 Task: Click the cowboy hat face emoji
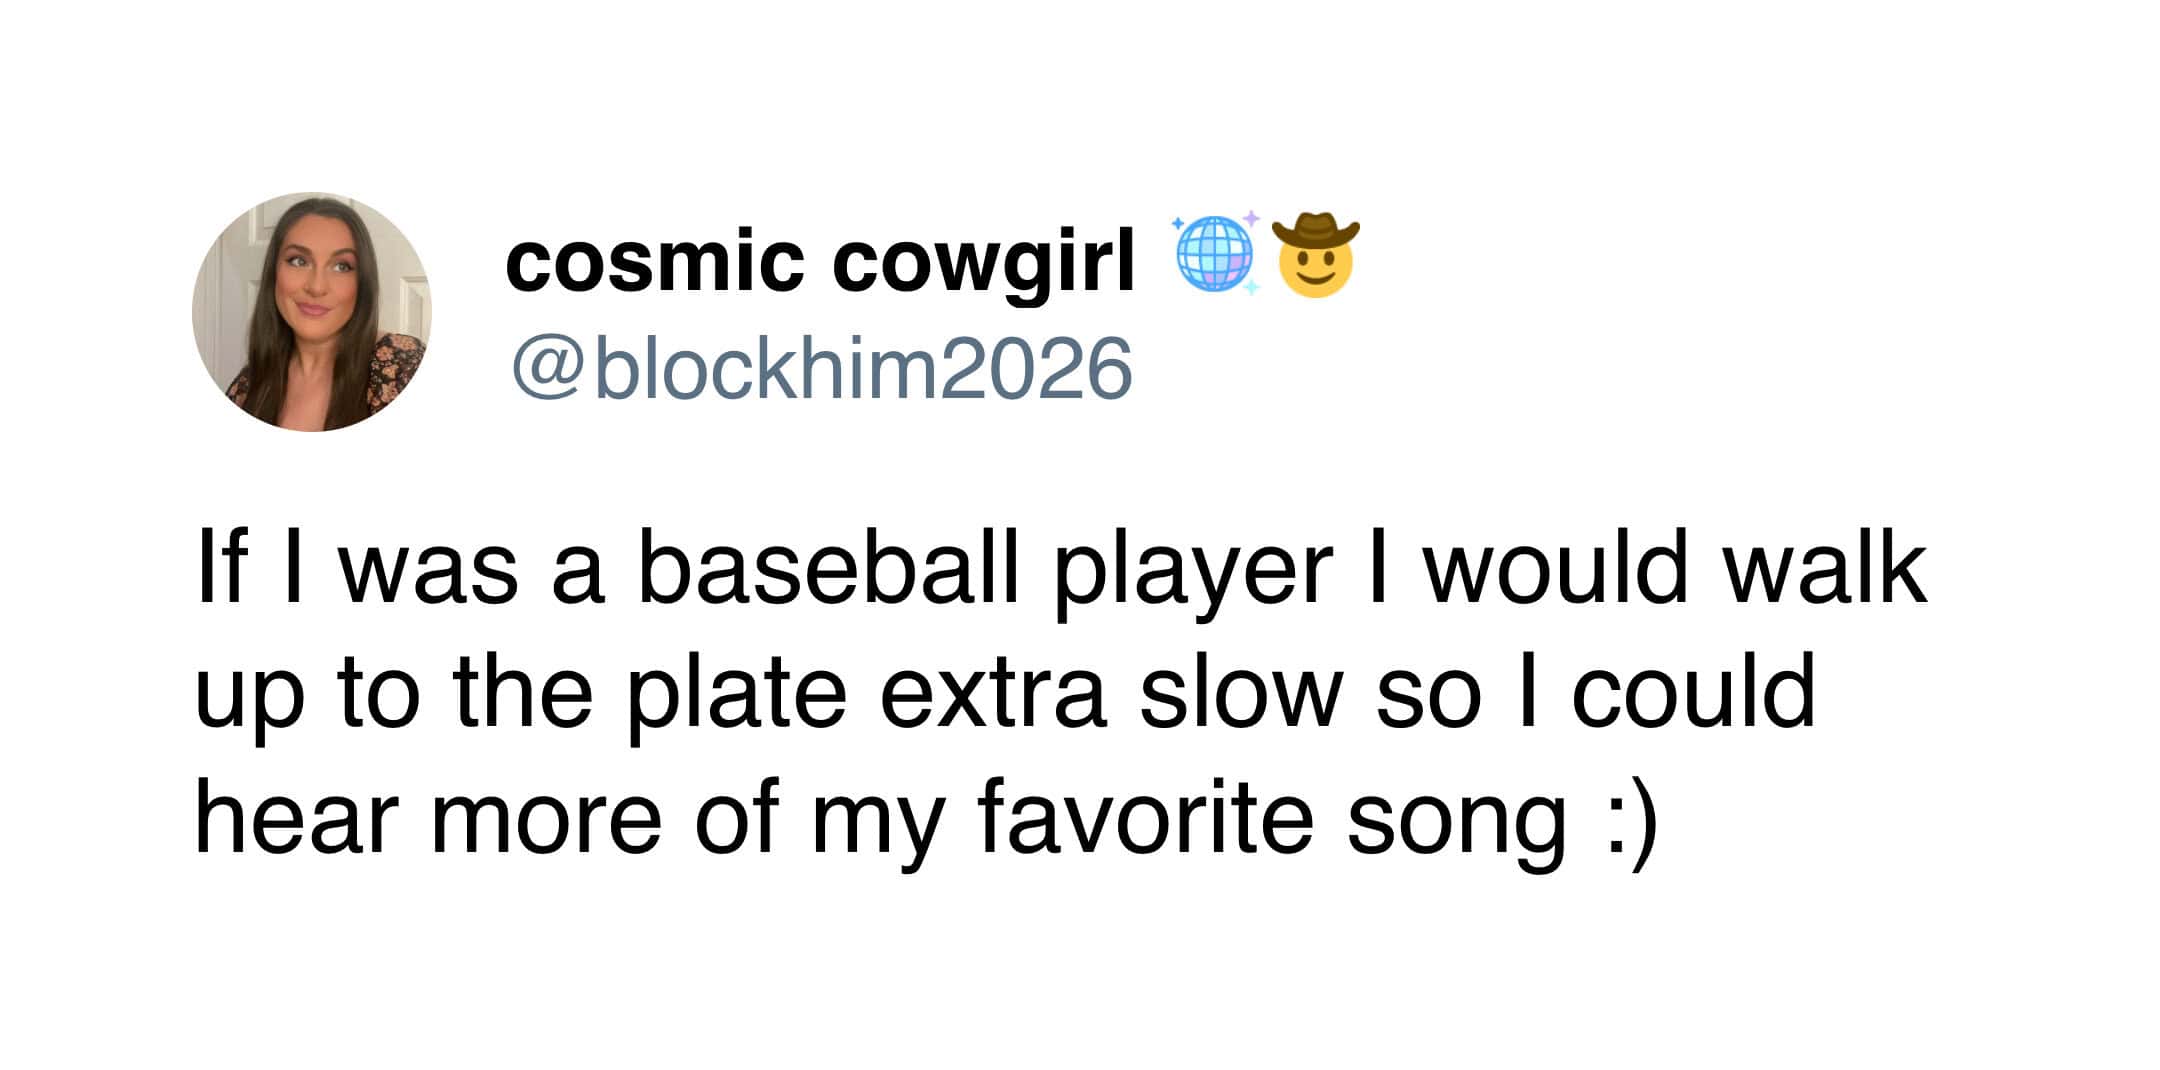point(1316,256)
